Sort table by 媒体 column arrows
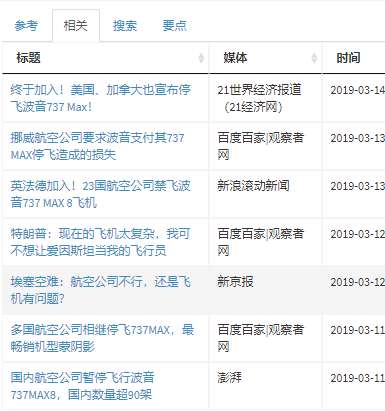This screenshot has width=385, height=411. point(314,58)
